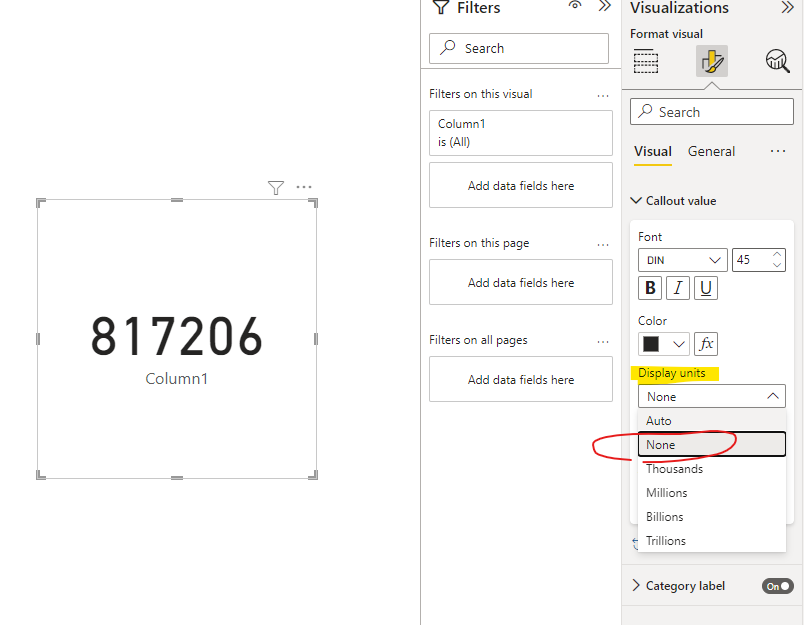
Task: Toggle italic formatting for callout value
Action: tap(678, 288)
